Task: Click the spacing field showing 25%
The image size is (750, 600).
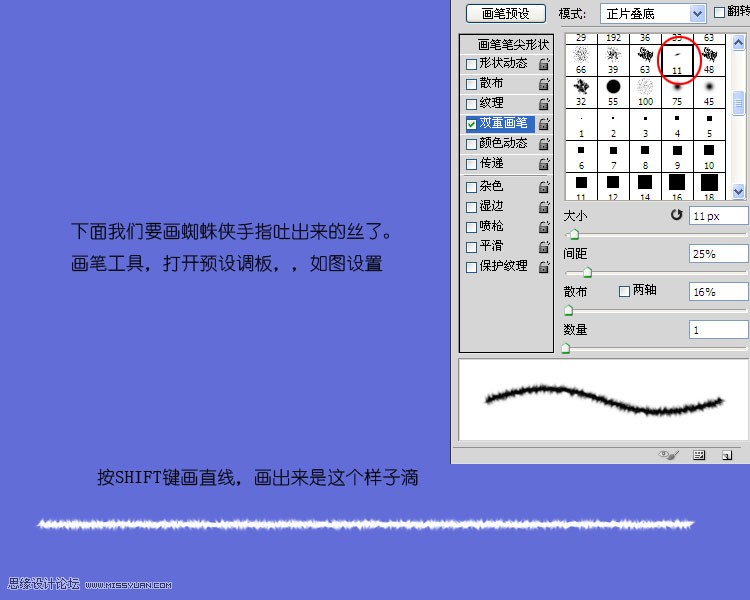Action: (x=719, y=254)
